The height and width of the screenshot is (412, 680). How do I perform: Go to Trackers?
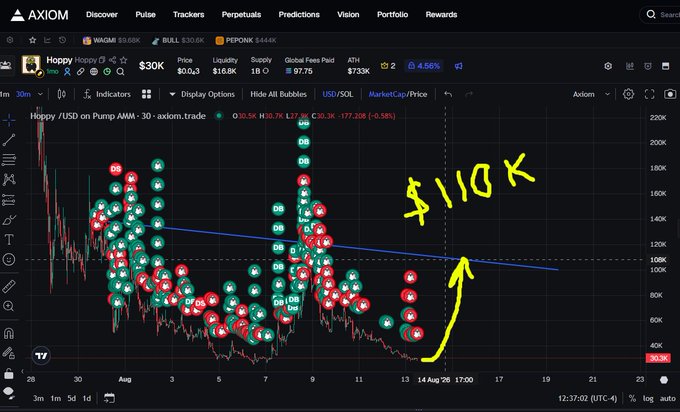tap(188, 14)
